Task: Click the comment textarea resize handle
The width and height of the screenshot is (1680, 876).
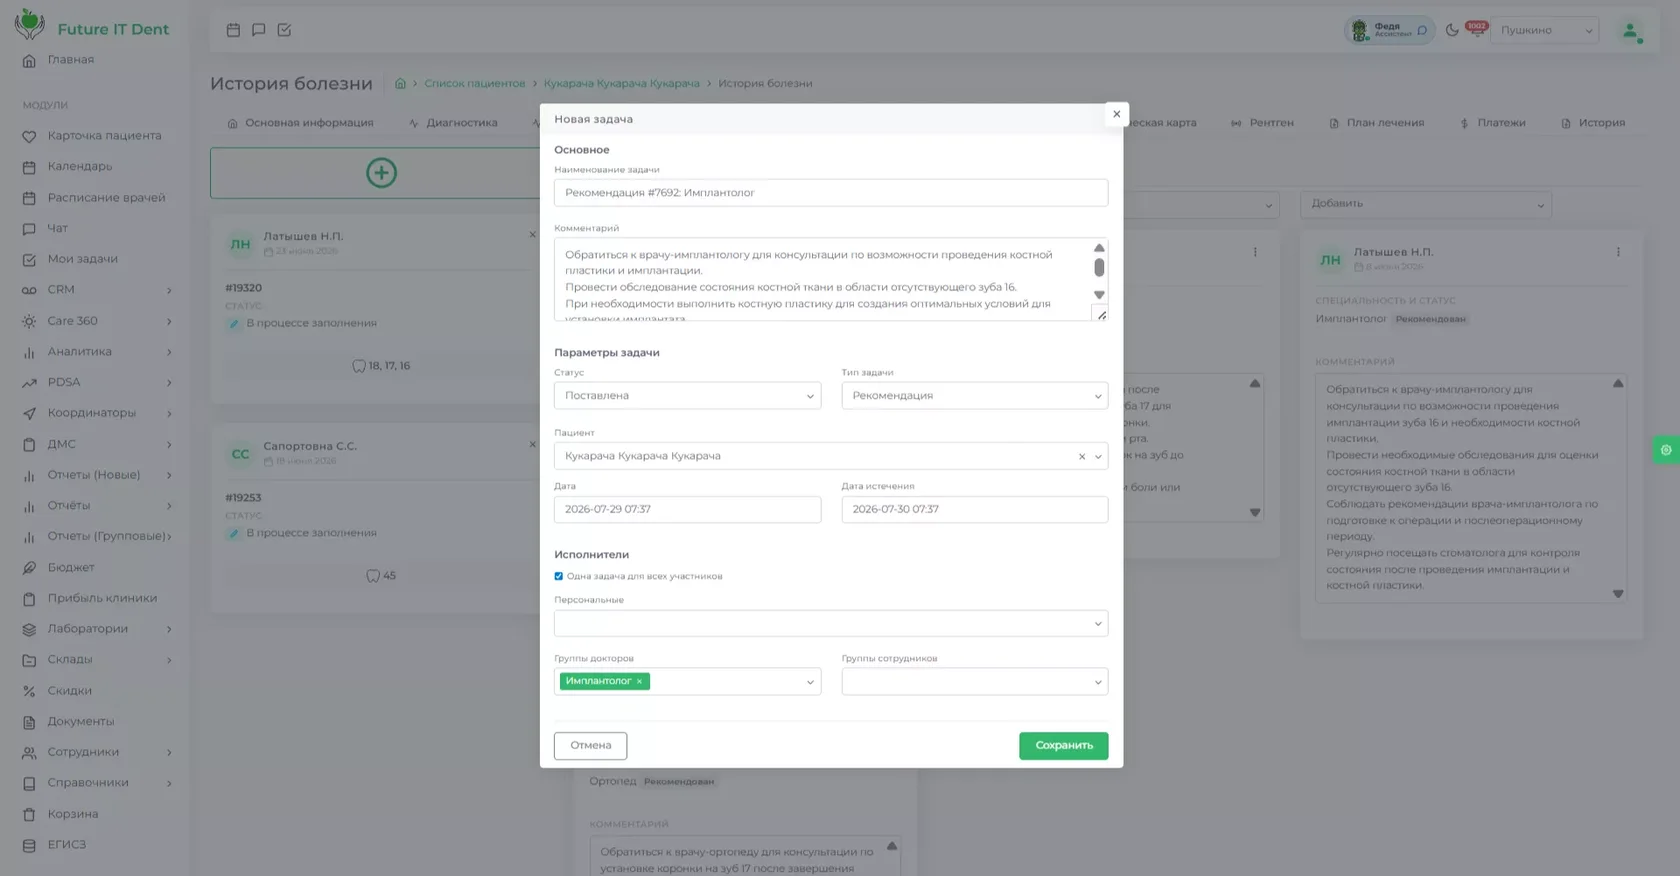Action: pyautogui.click(x=1101, y=316)
